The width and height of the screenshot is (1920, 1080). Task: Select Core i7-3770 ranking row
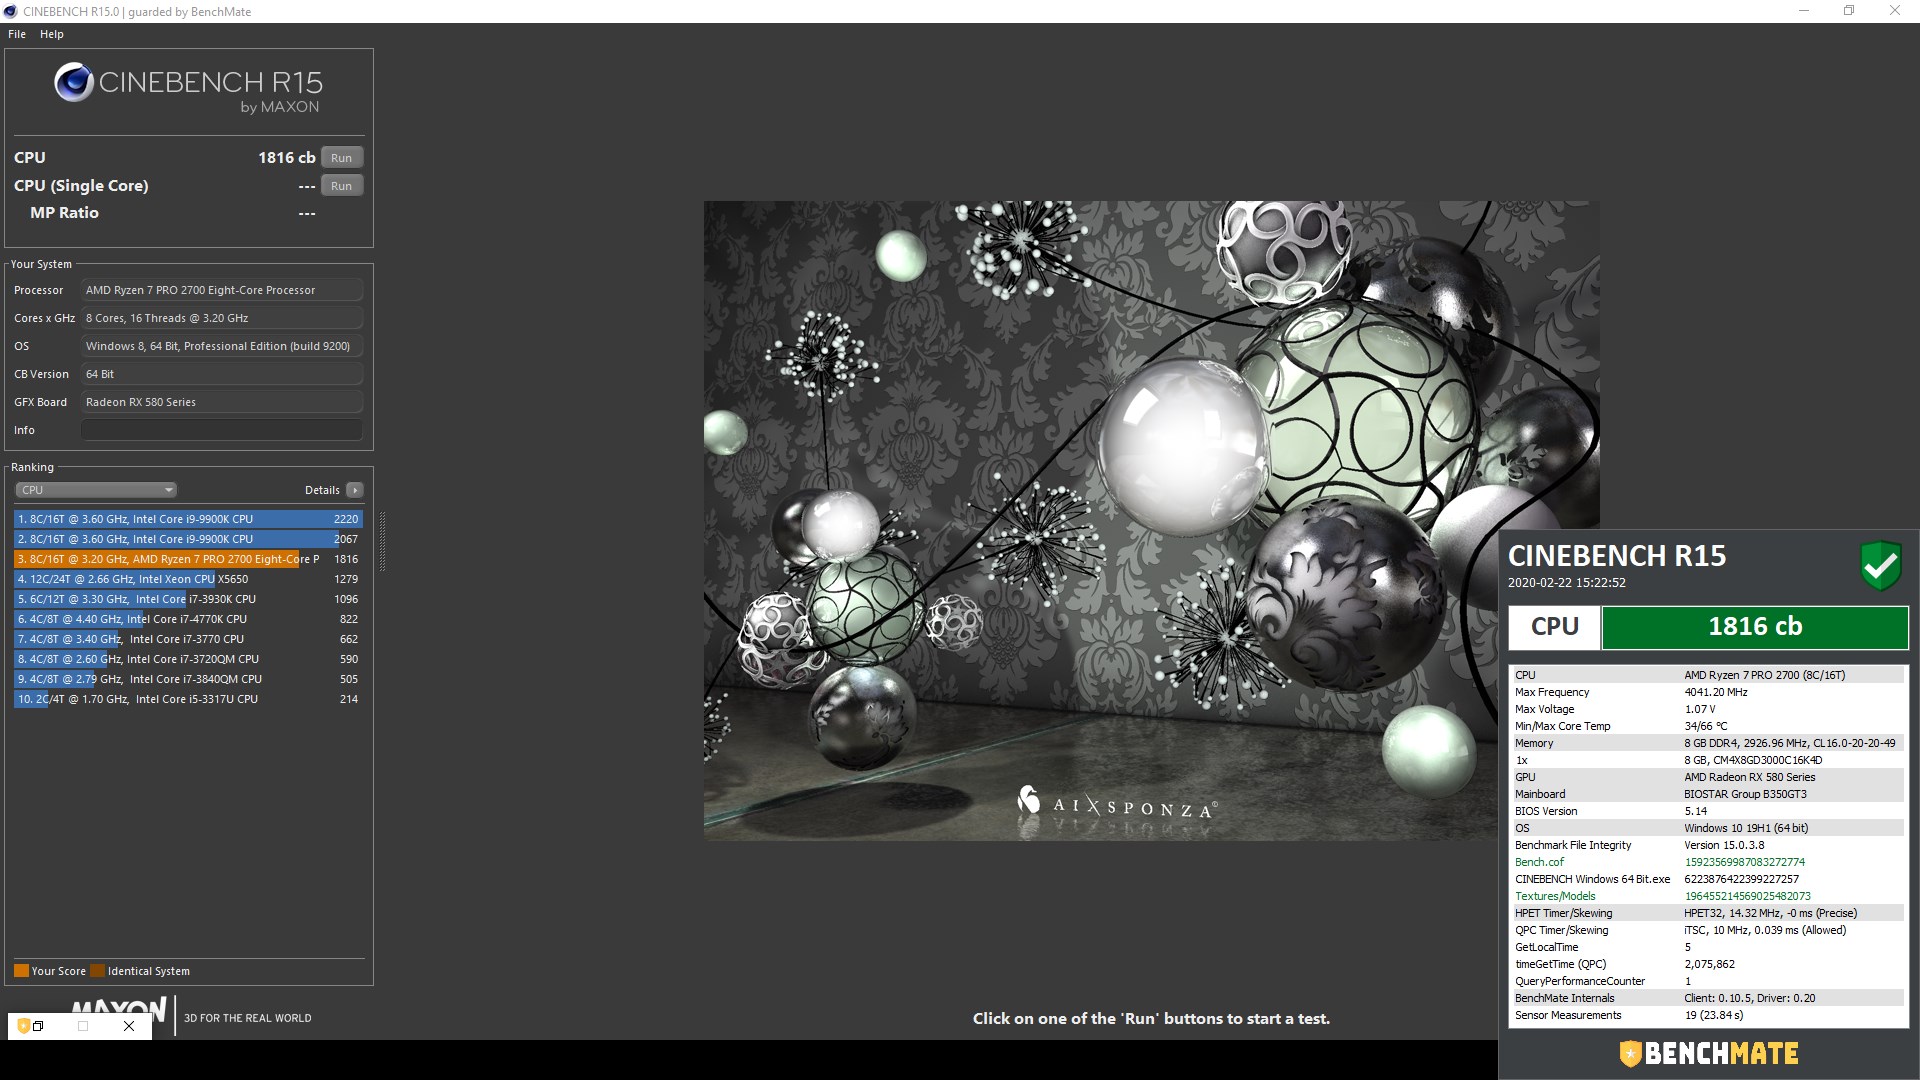188,639
